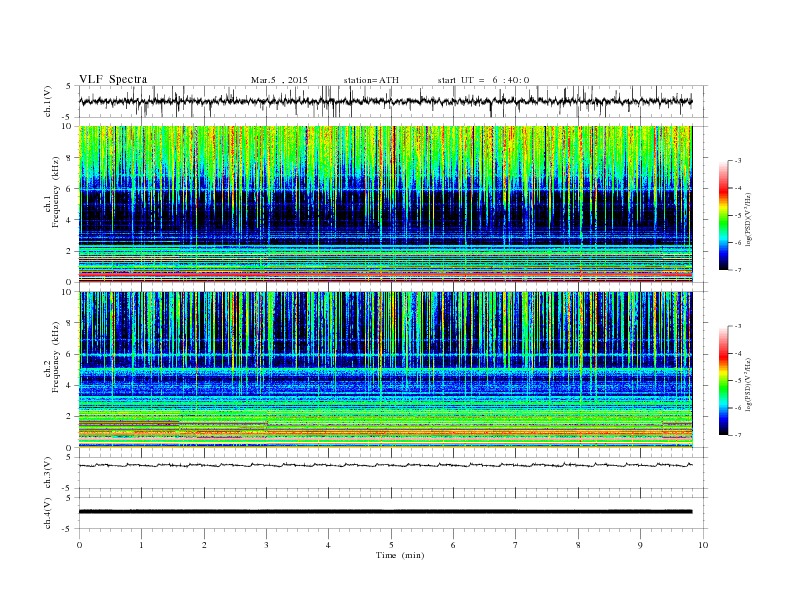Click the thick ch.4 voltage trace
Image resolution: width=792 pixels, height=612 pixels.
point(385,512)
